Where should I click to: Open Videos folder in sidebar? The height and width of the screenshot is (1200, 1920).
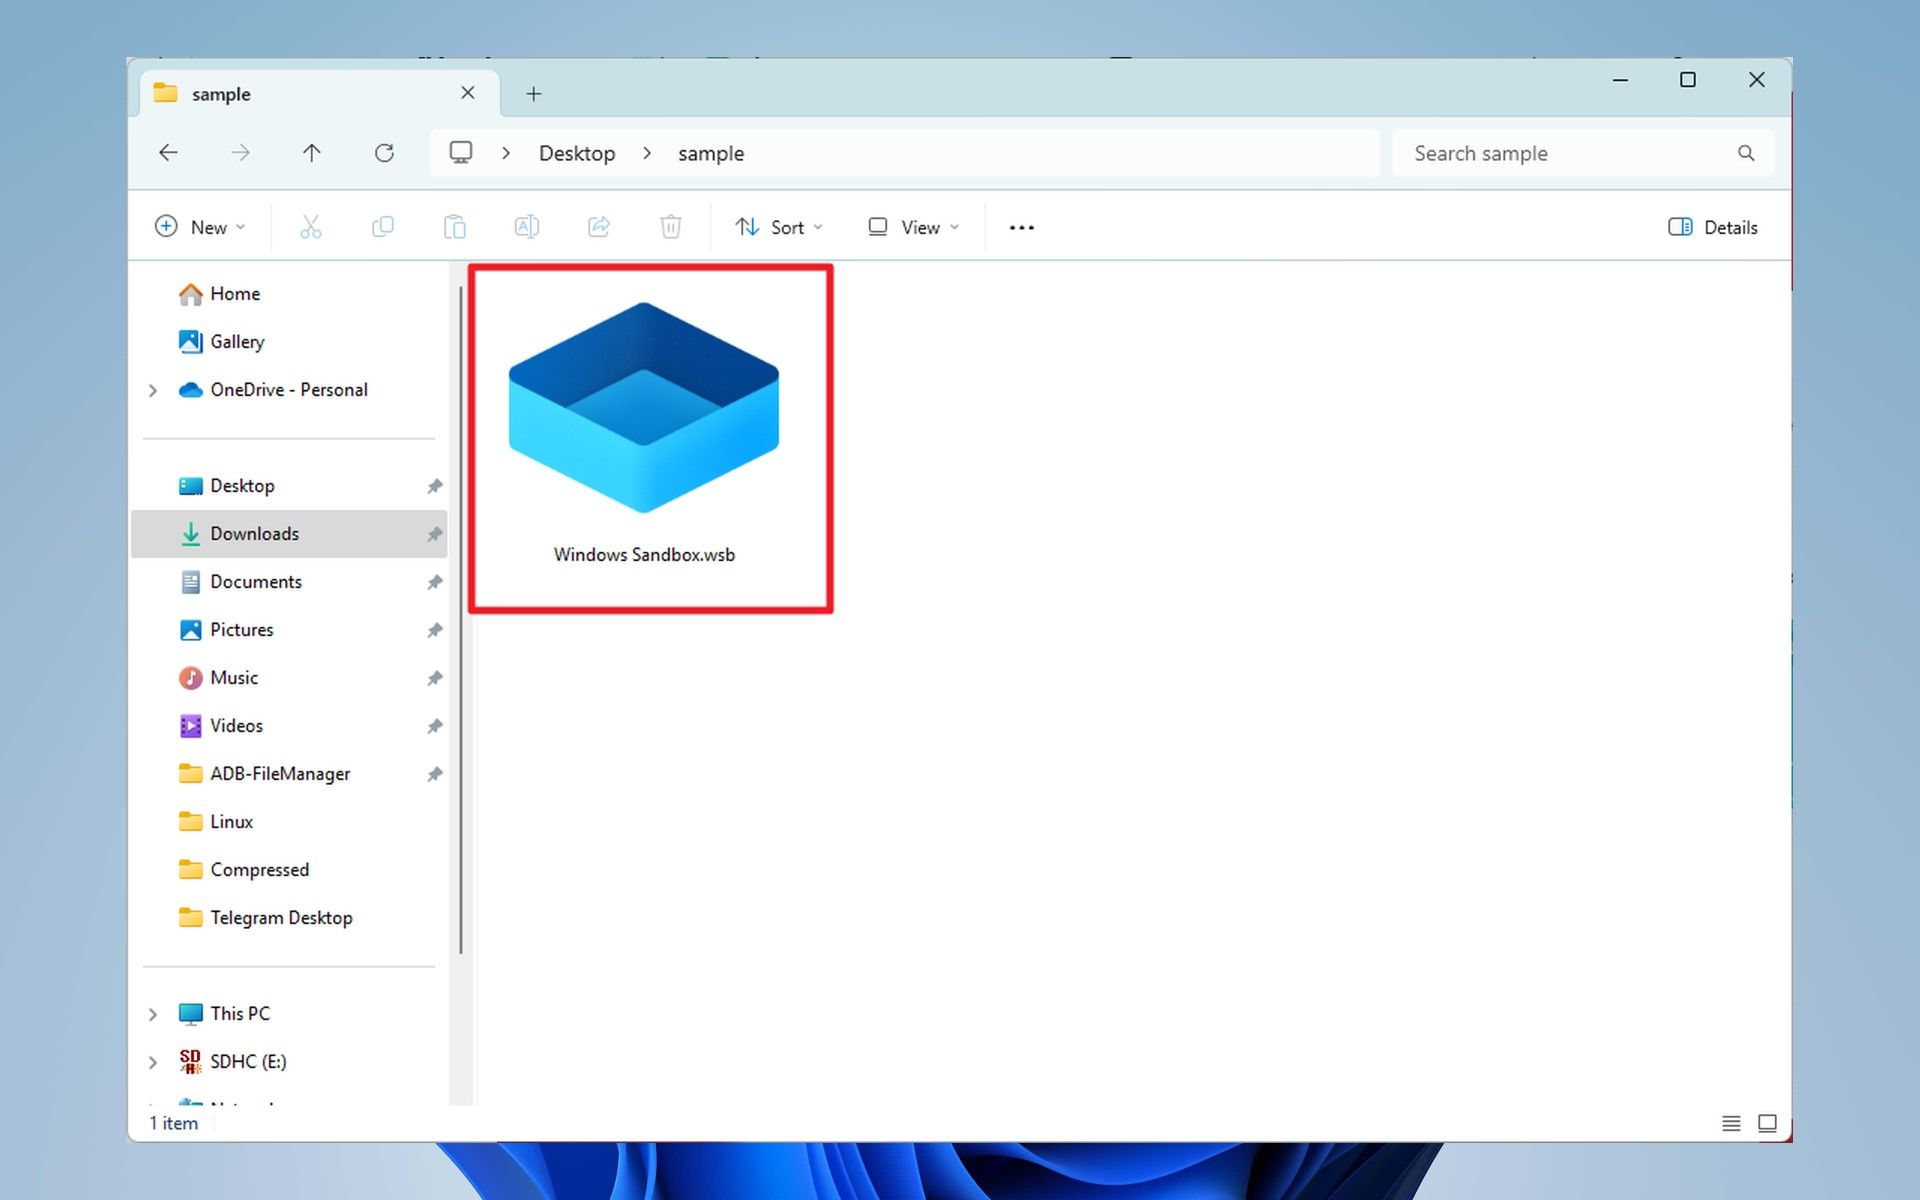point(289,726)
